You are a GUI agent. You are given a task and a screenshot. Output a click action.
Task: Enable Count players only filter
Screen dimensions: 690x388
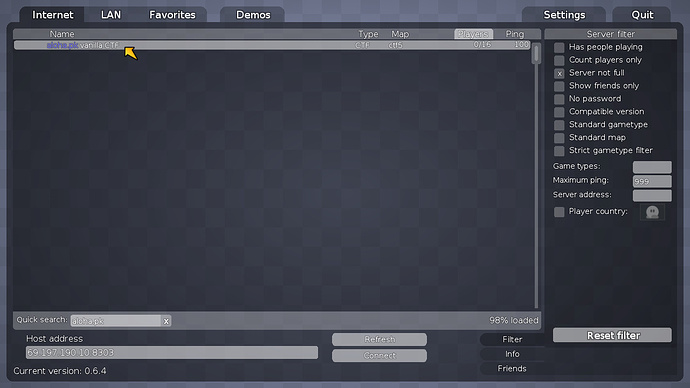559,60
